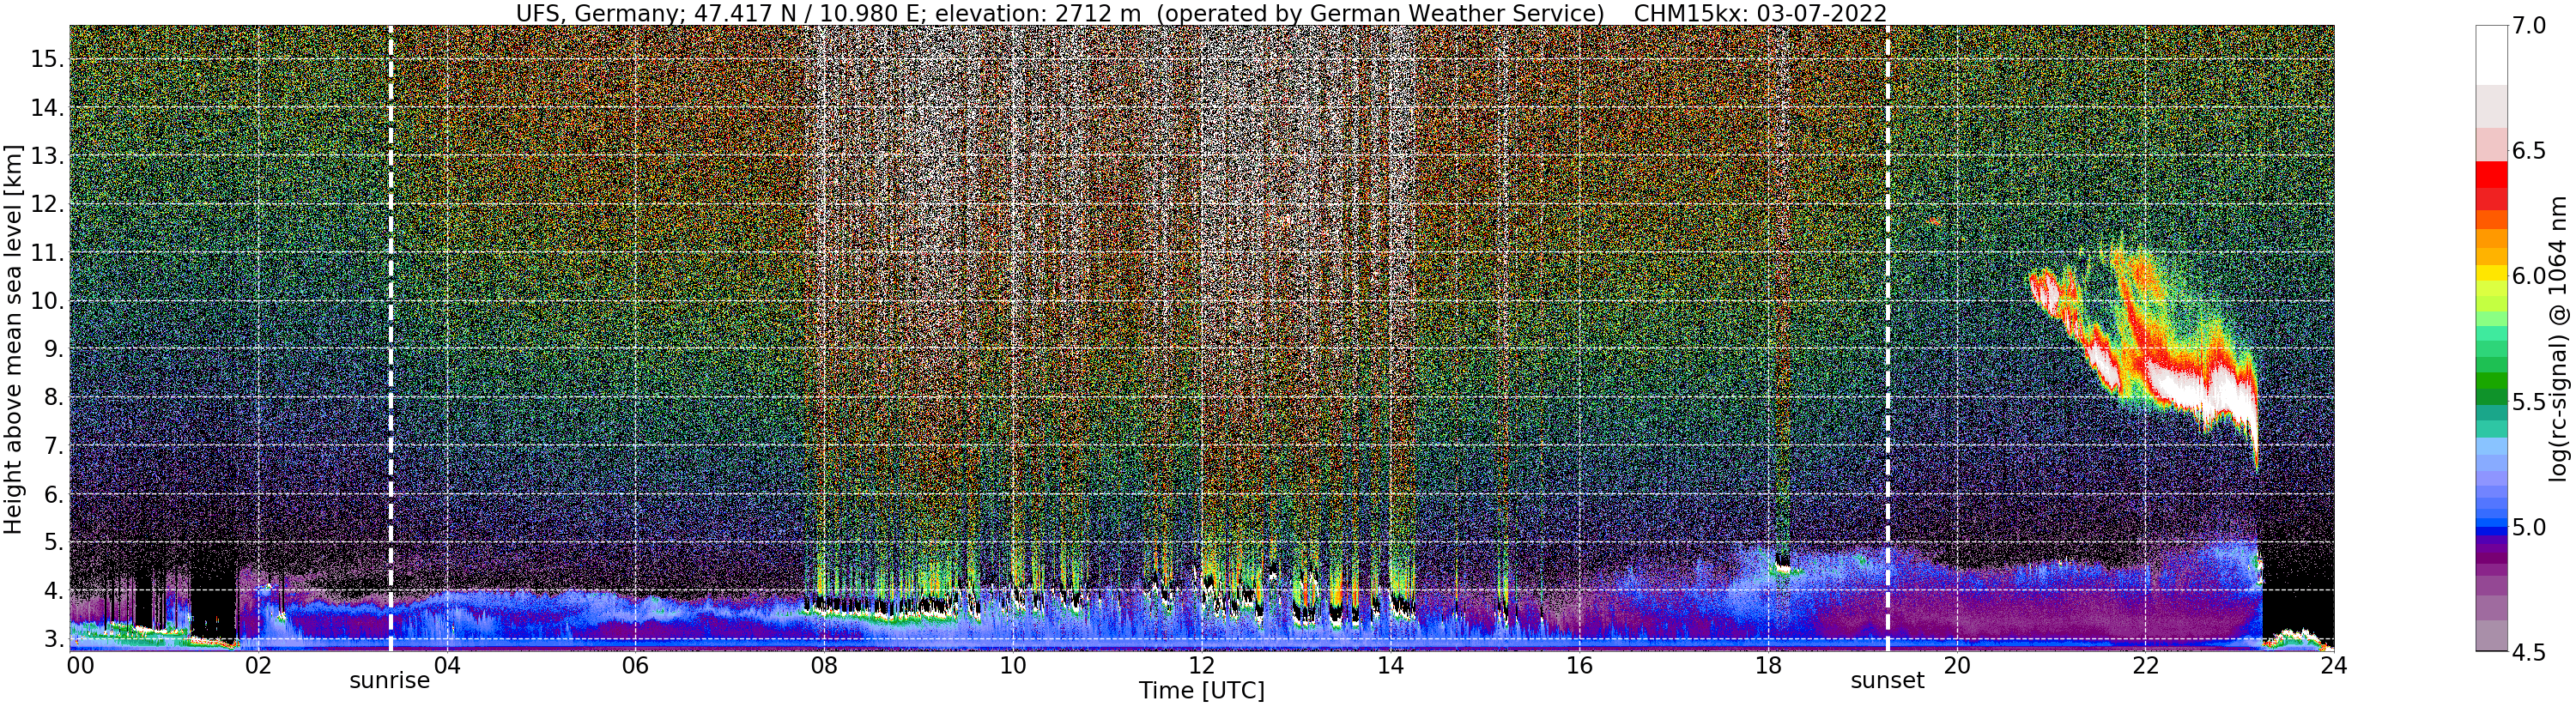
Task: Click the x-axis tick label '04'
Action: click(x=447, y=665)
